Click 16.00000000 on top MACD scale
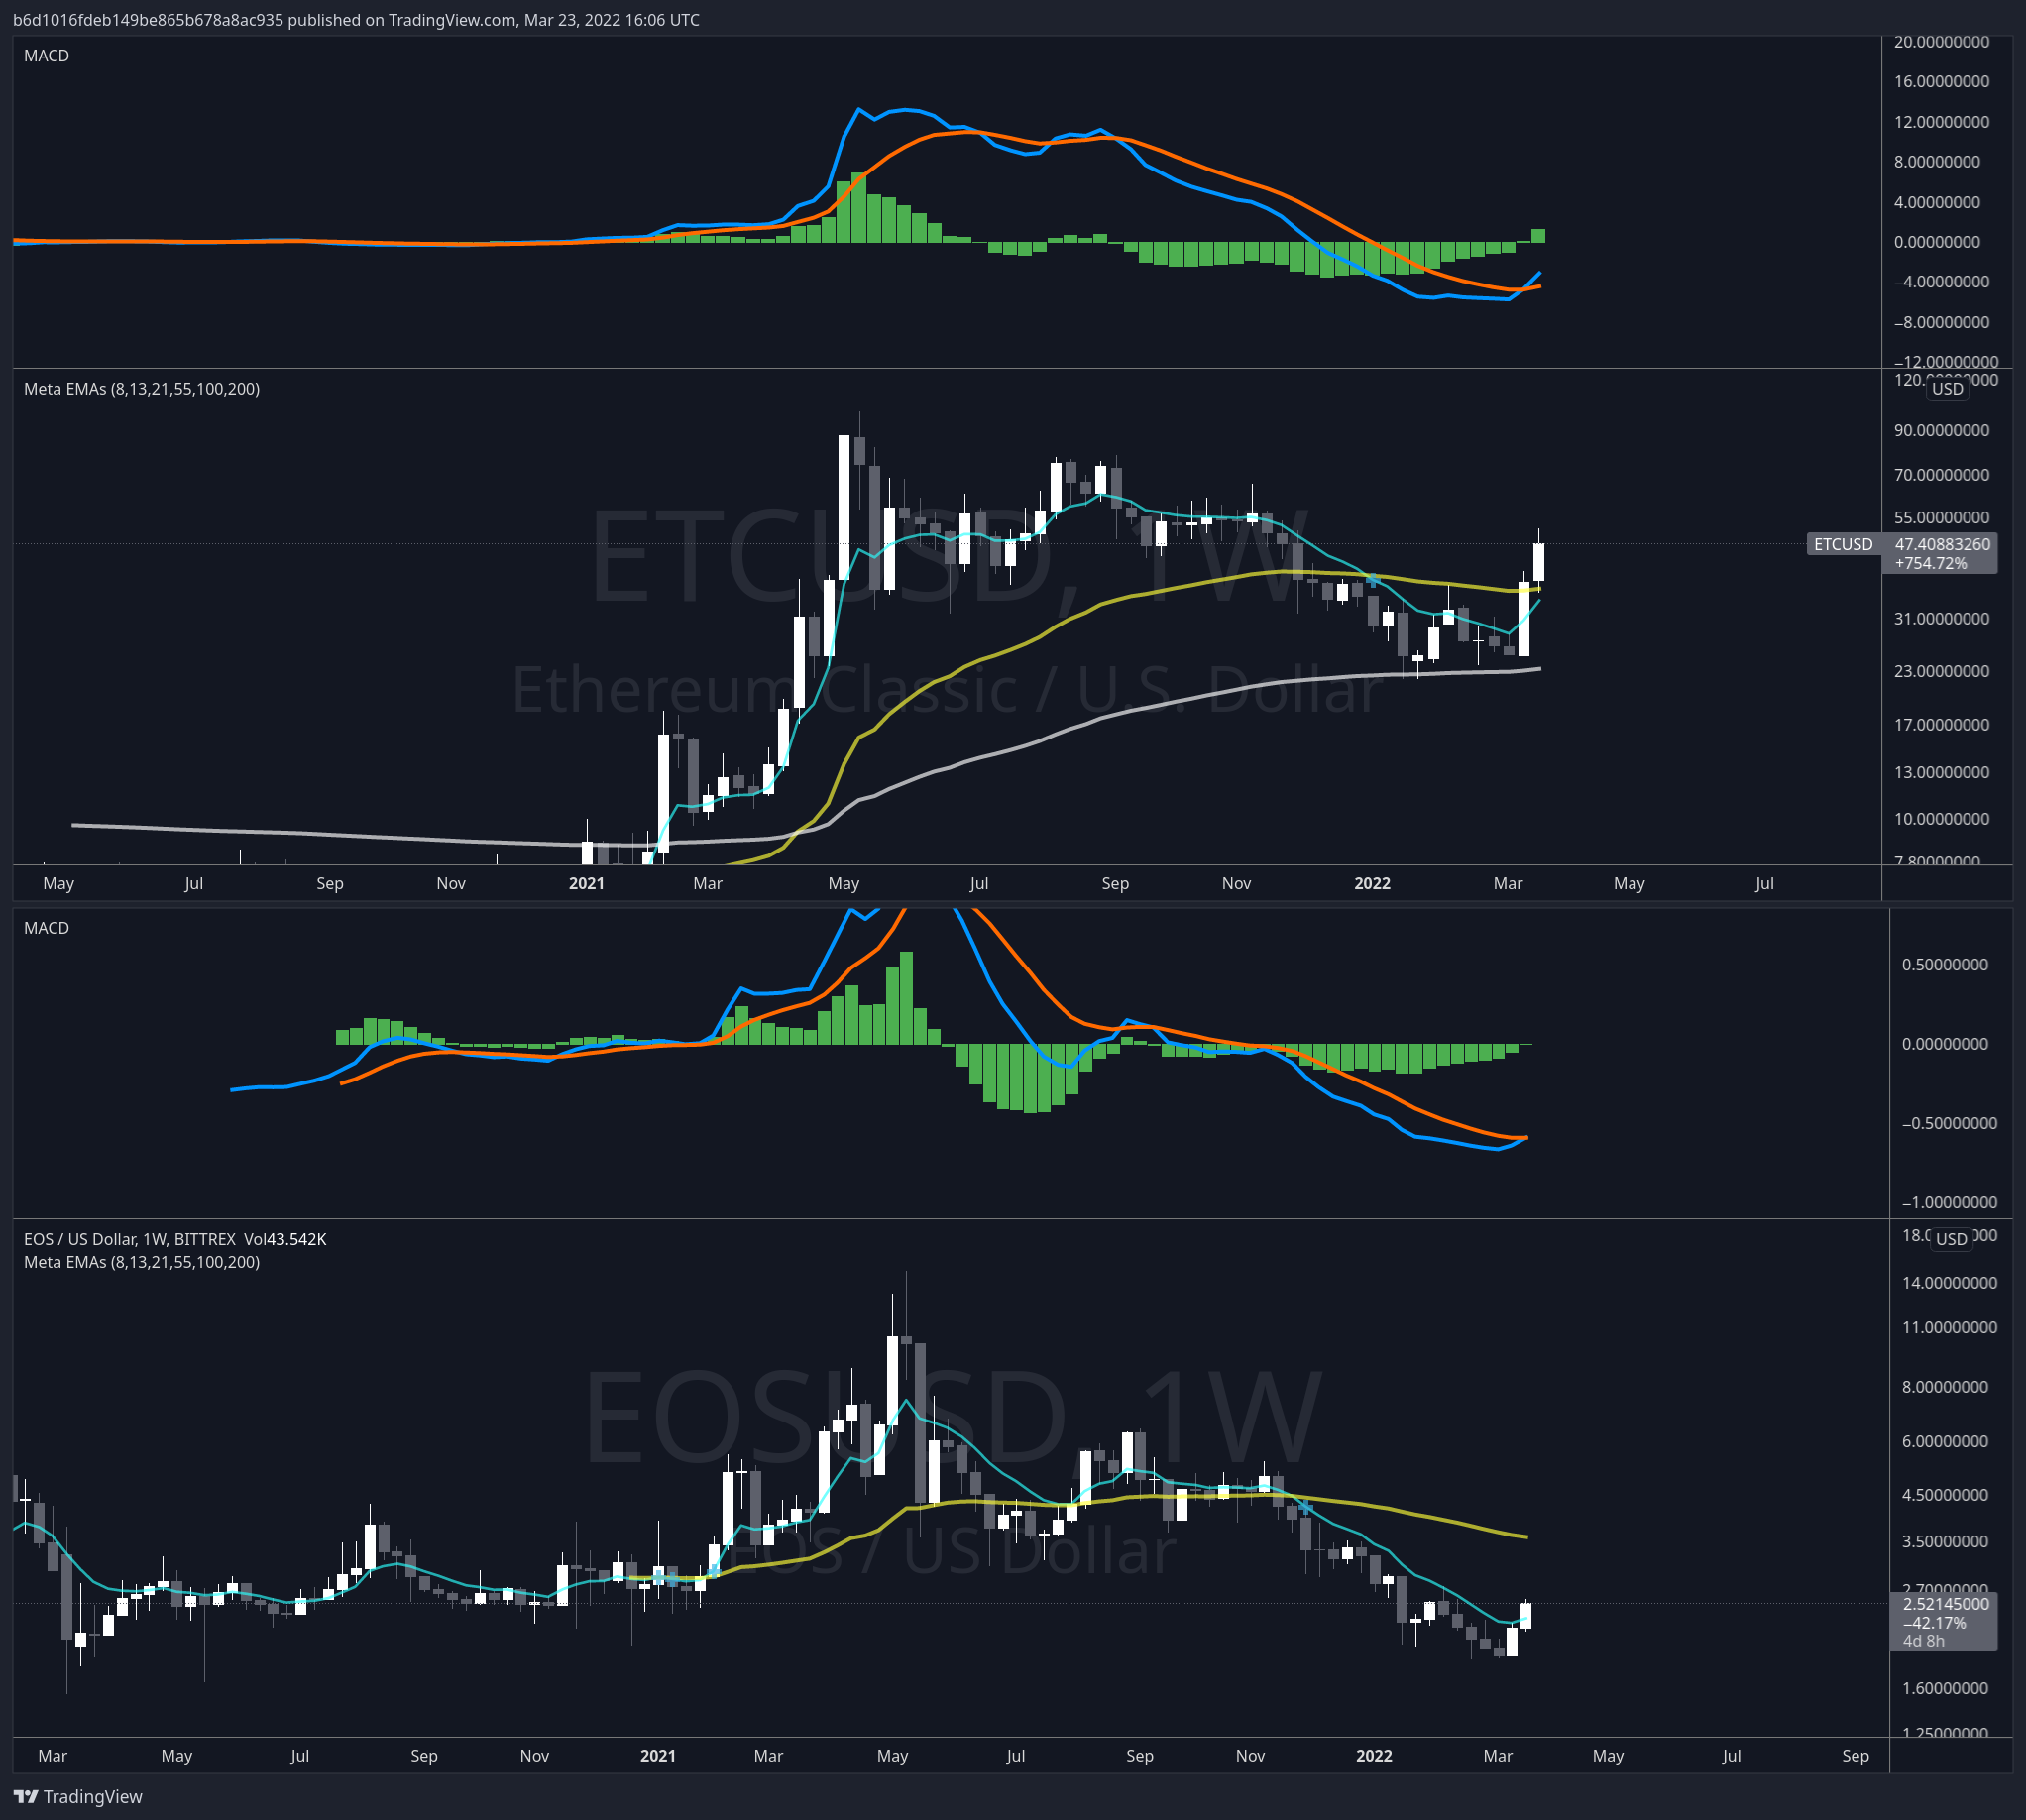The height and width of the screenshot is (1820, 2026). 1941,81
